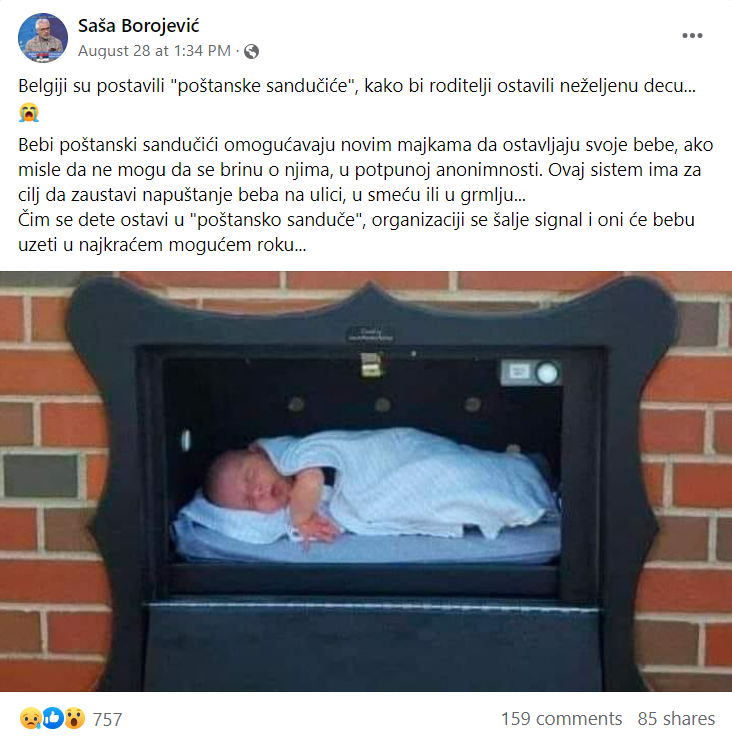Screen dimensions: 732x743
Task: Click the sad face reaction icon
Action: (x=30, y=718)
